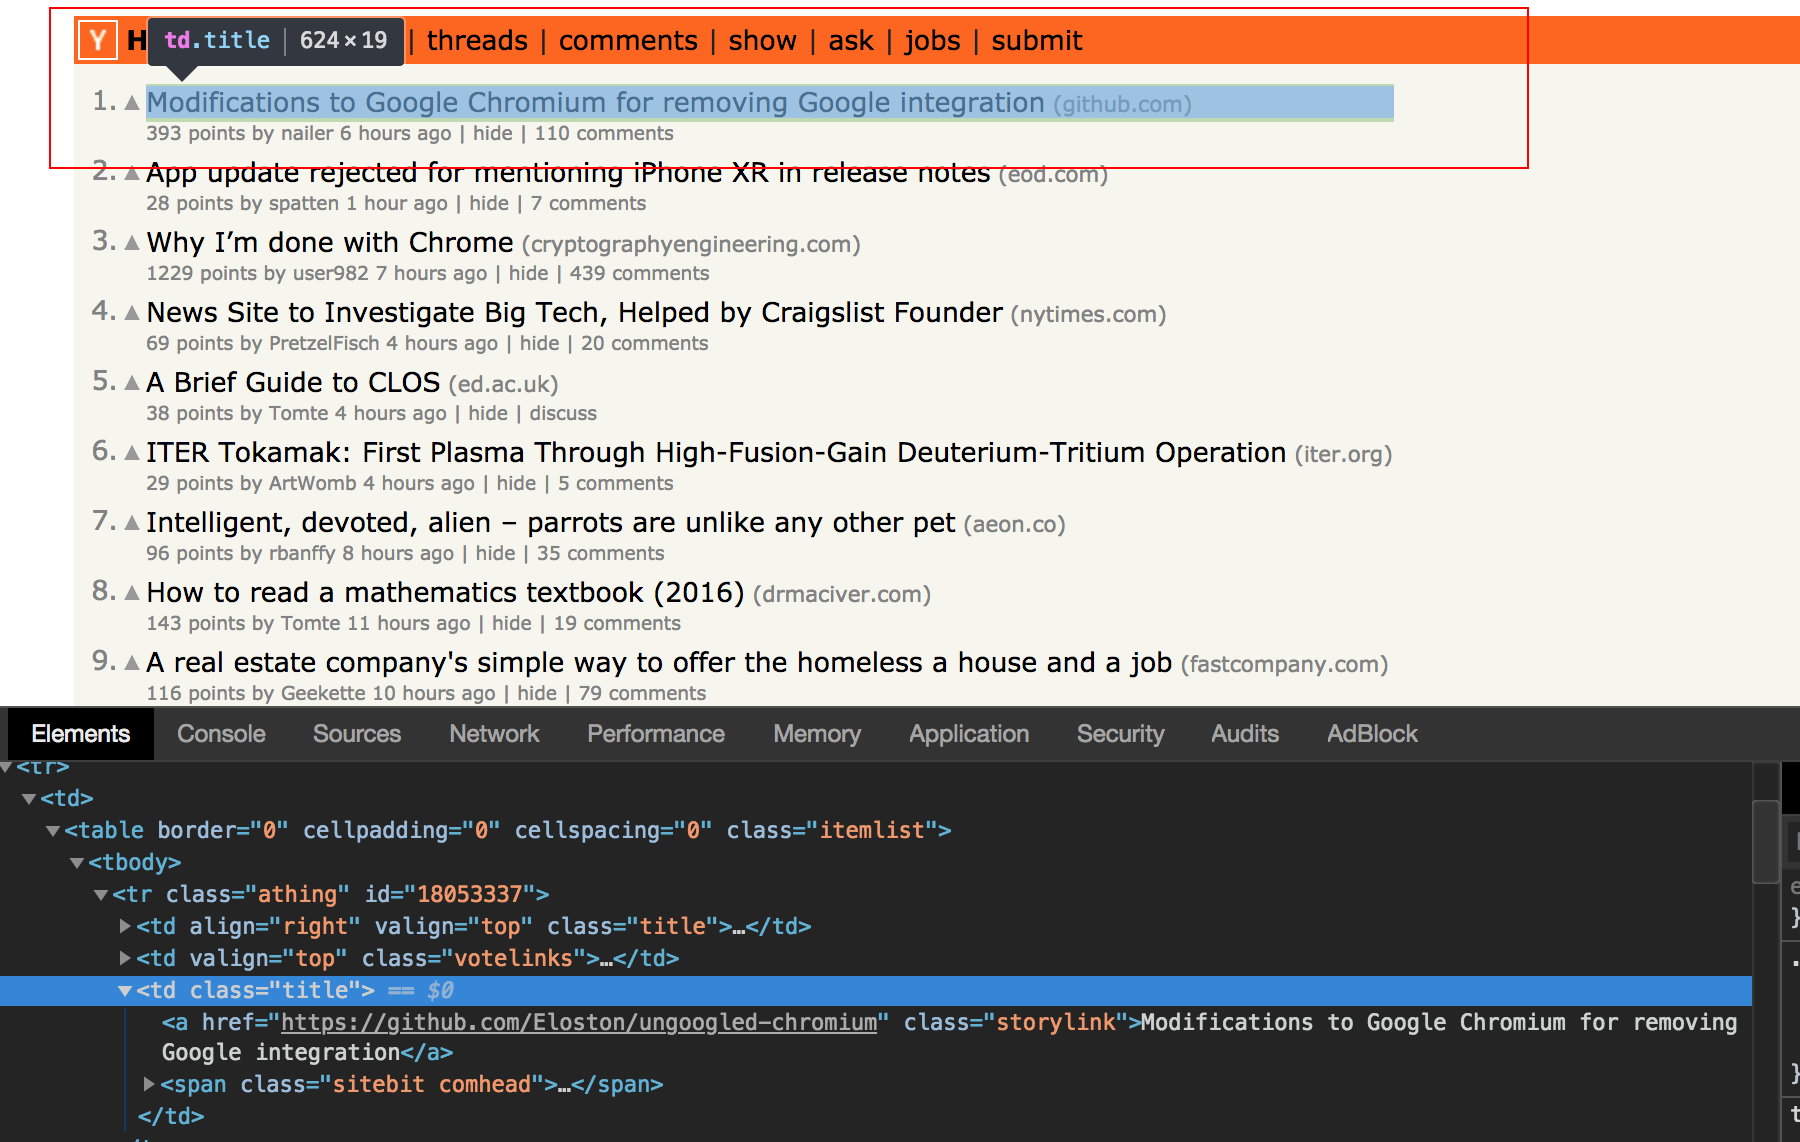
Task: Click the Elements panel vertical scrollbar
Action: pyautogui.click(x=1766, y=950)
